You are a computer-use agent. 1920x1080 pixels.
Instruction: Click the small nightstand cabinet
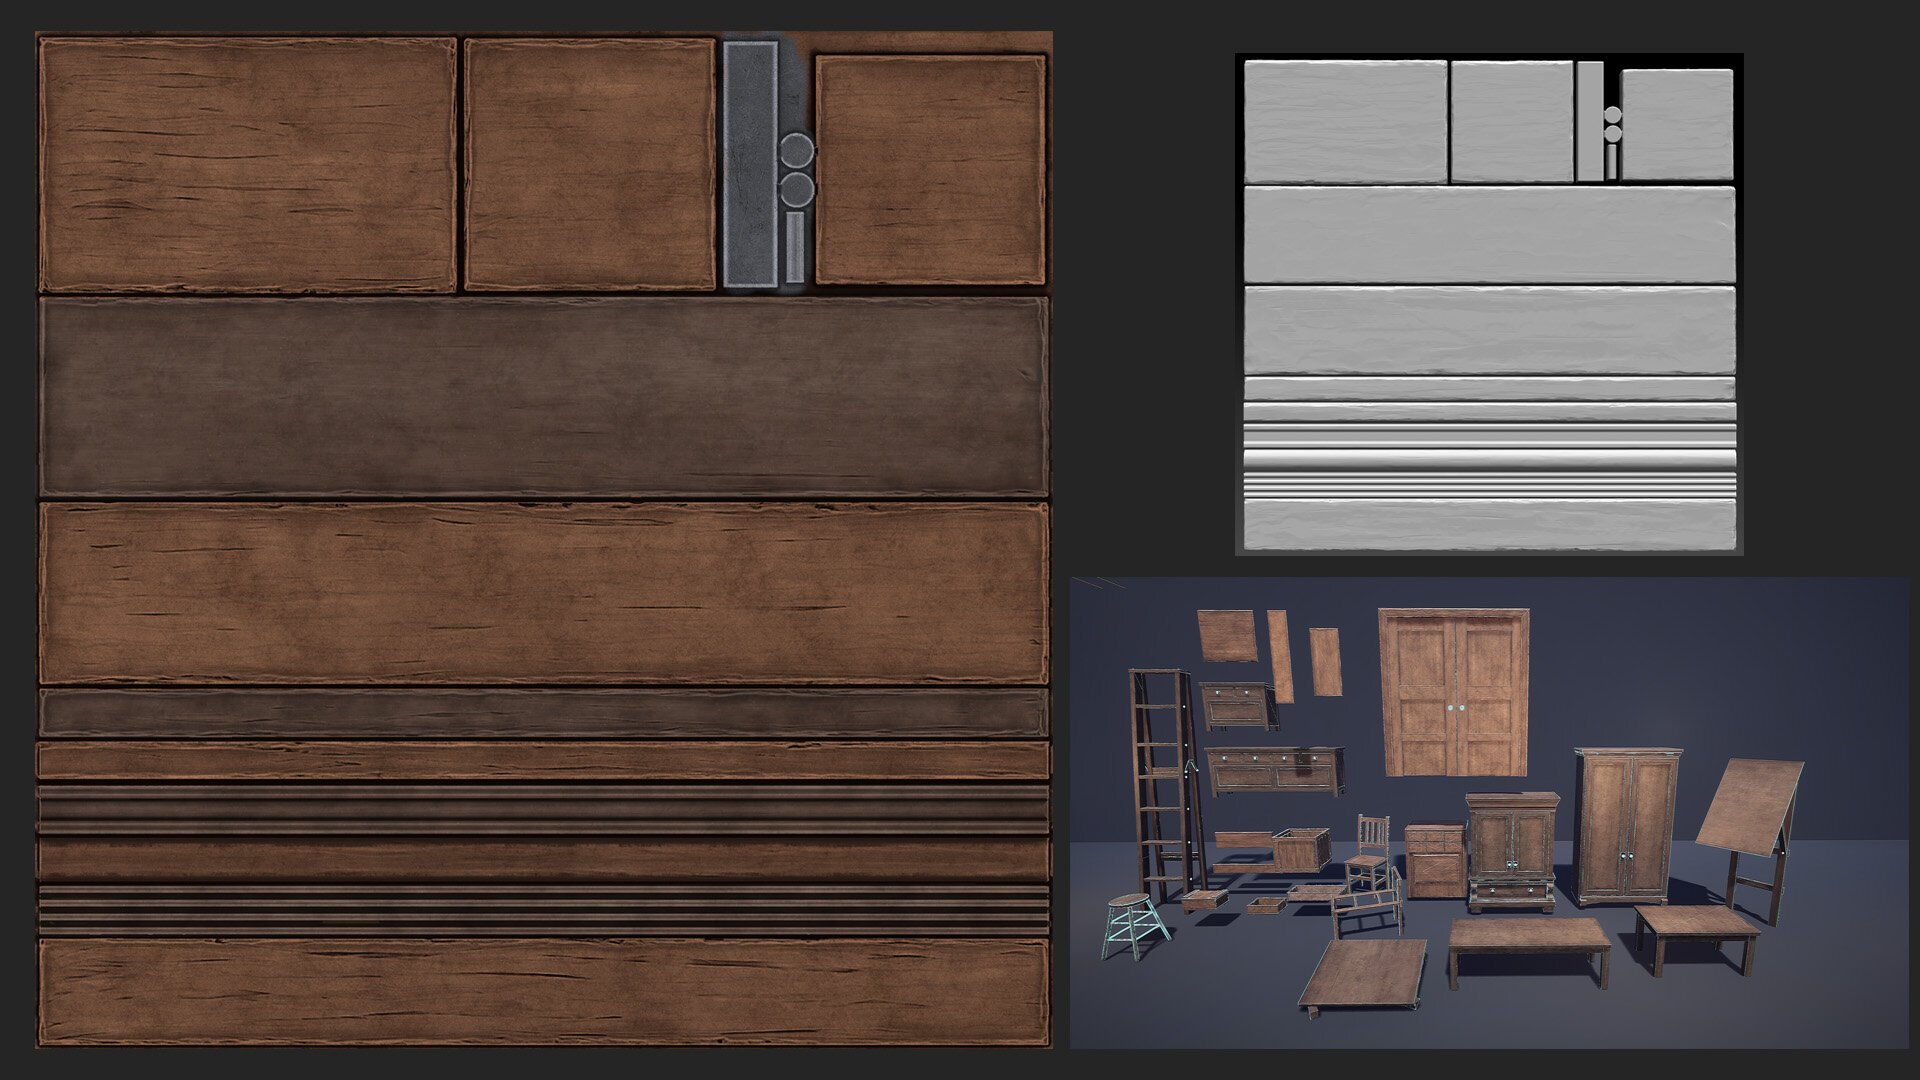pos(1433,860)
